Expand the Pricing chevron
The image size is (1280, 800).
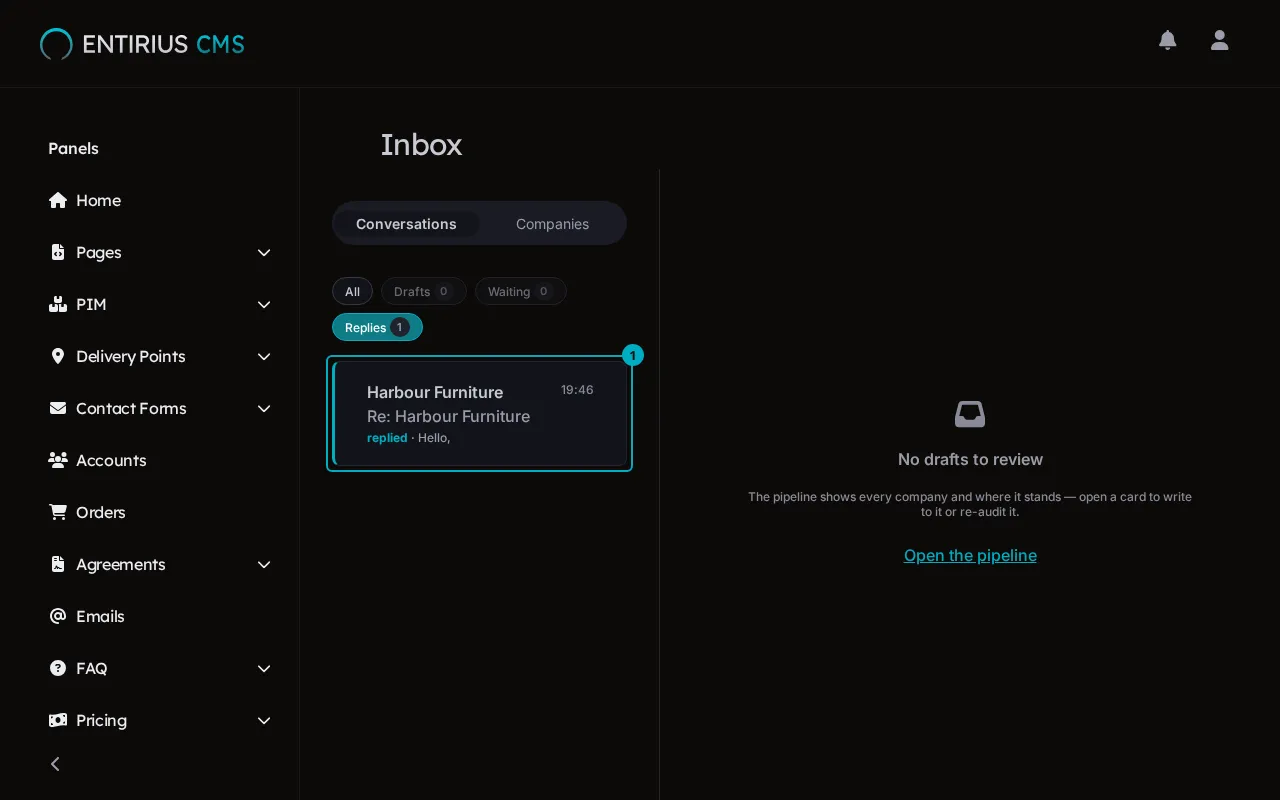(x=264, y=720)
